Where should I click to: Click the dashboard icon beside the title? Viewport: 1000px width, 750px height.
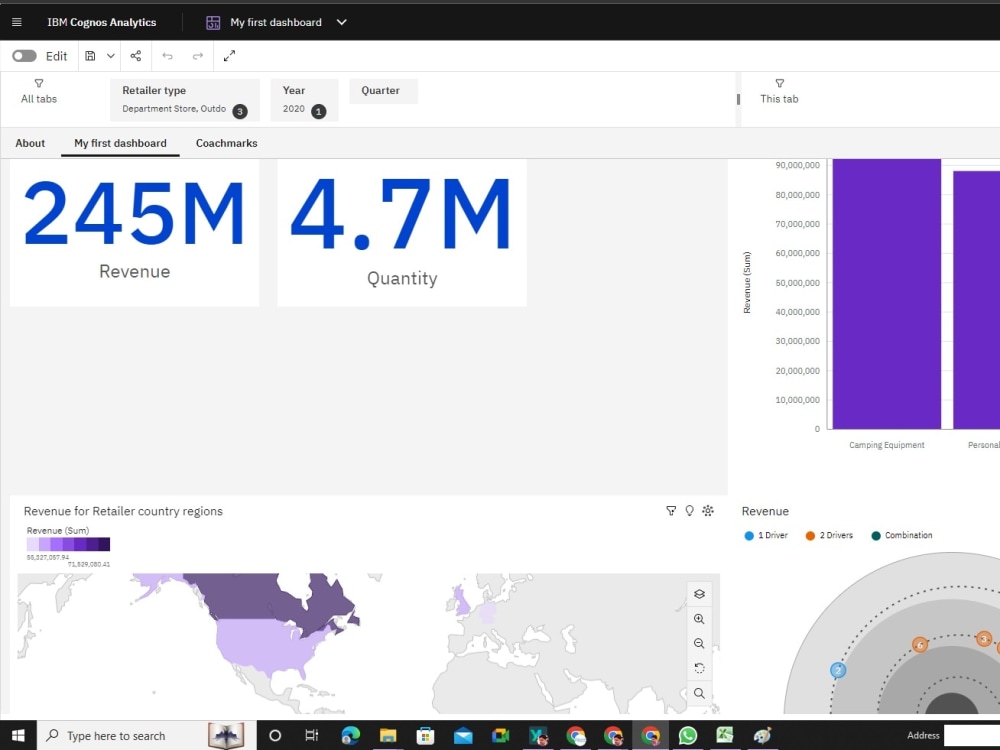point(213,23)
